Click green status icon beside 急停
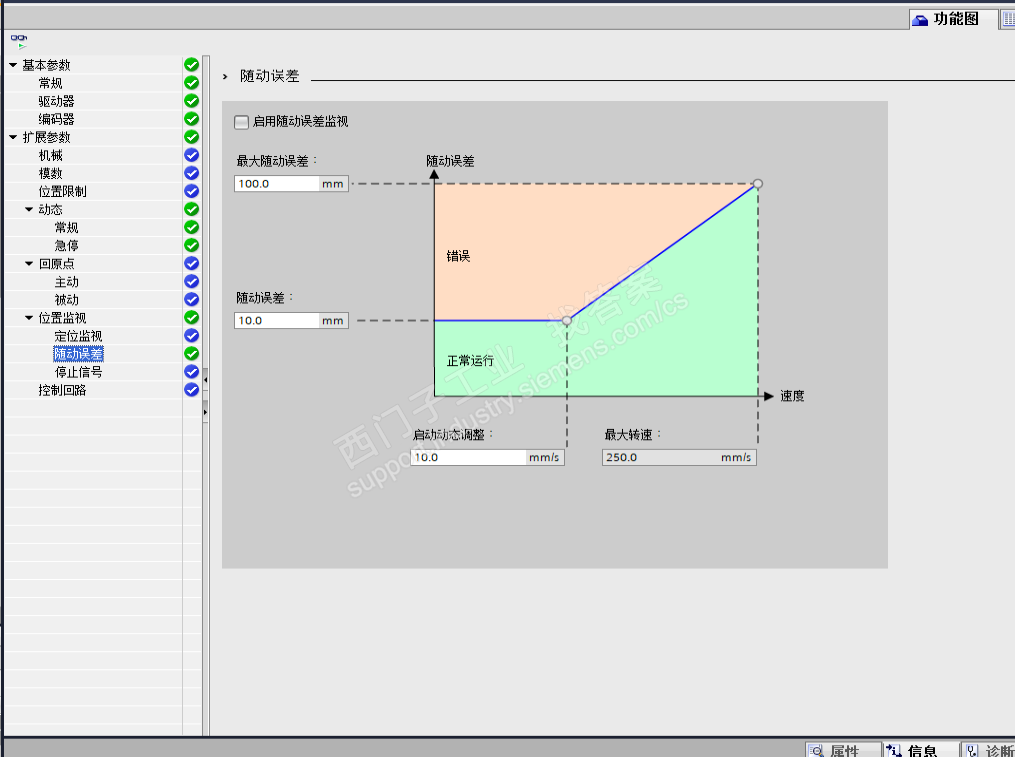 pyautogui.click(x=192, y=245)
